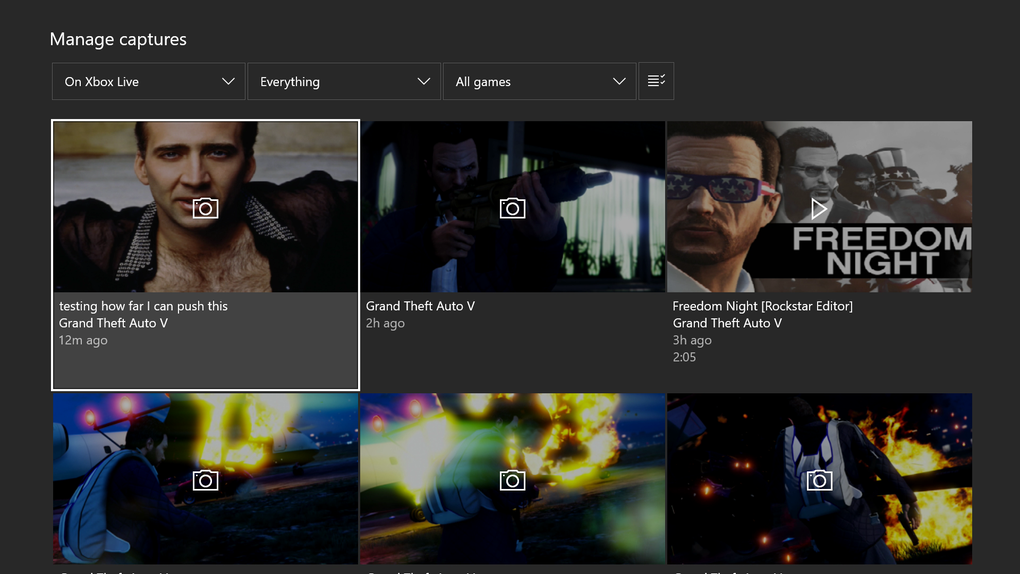Image resolution: width=1020 pixels, height=574 pixels.
Task: Open the 'On Xbox Live' location dropdown
Action: (148, 81)
